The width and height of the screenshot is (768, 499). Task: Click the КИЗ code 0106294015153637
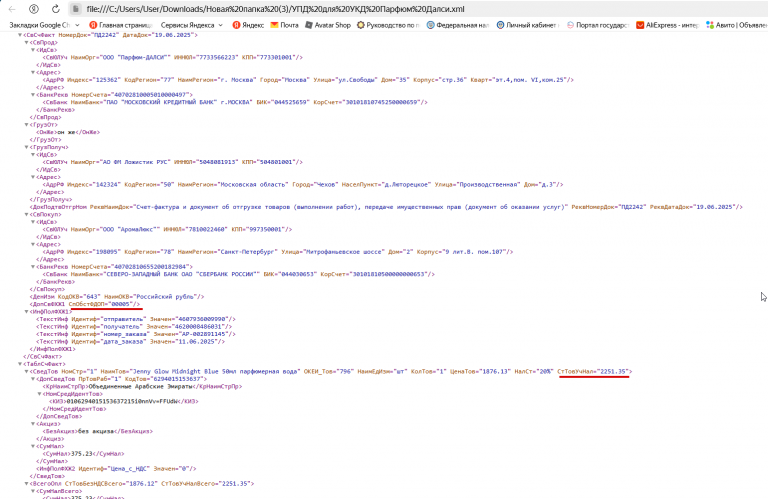[x=124, y=402]
